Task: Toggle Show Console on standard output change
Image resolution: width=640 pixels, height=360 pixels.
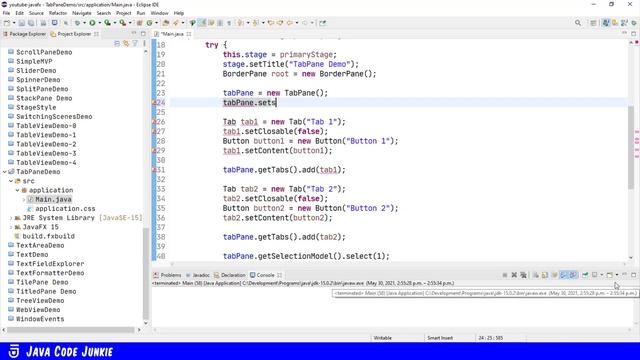Action: click(564, 275)
